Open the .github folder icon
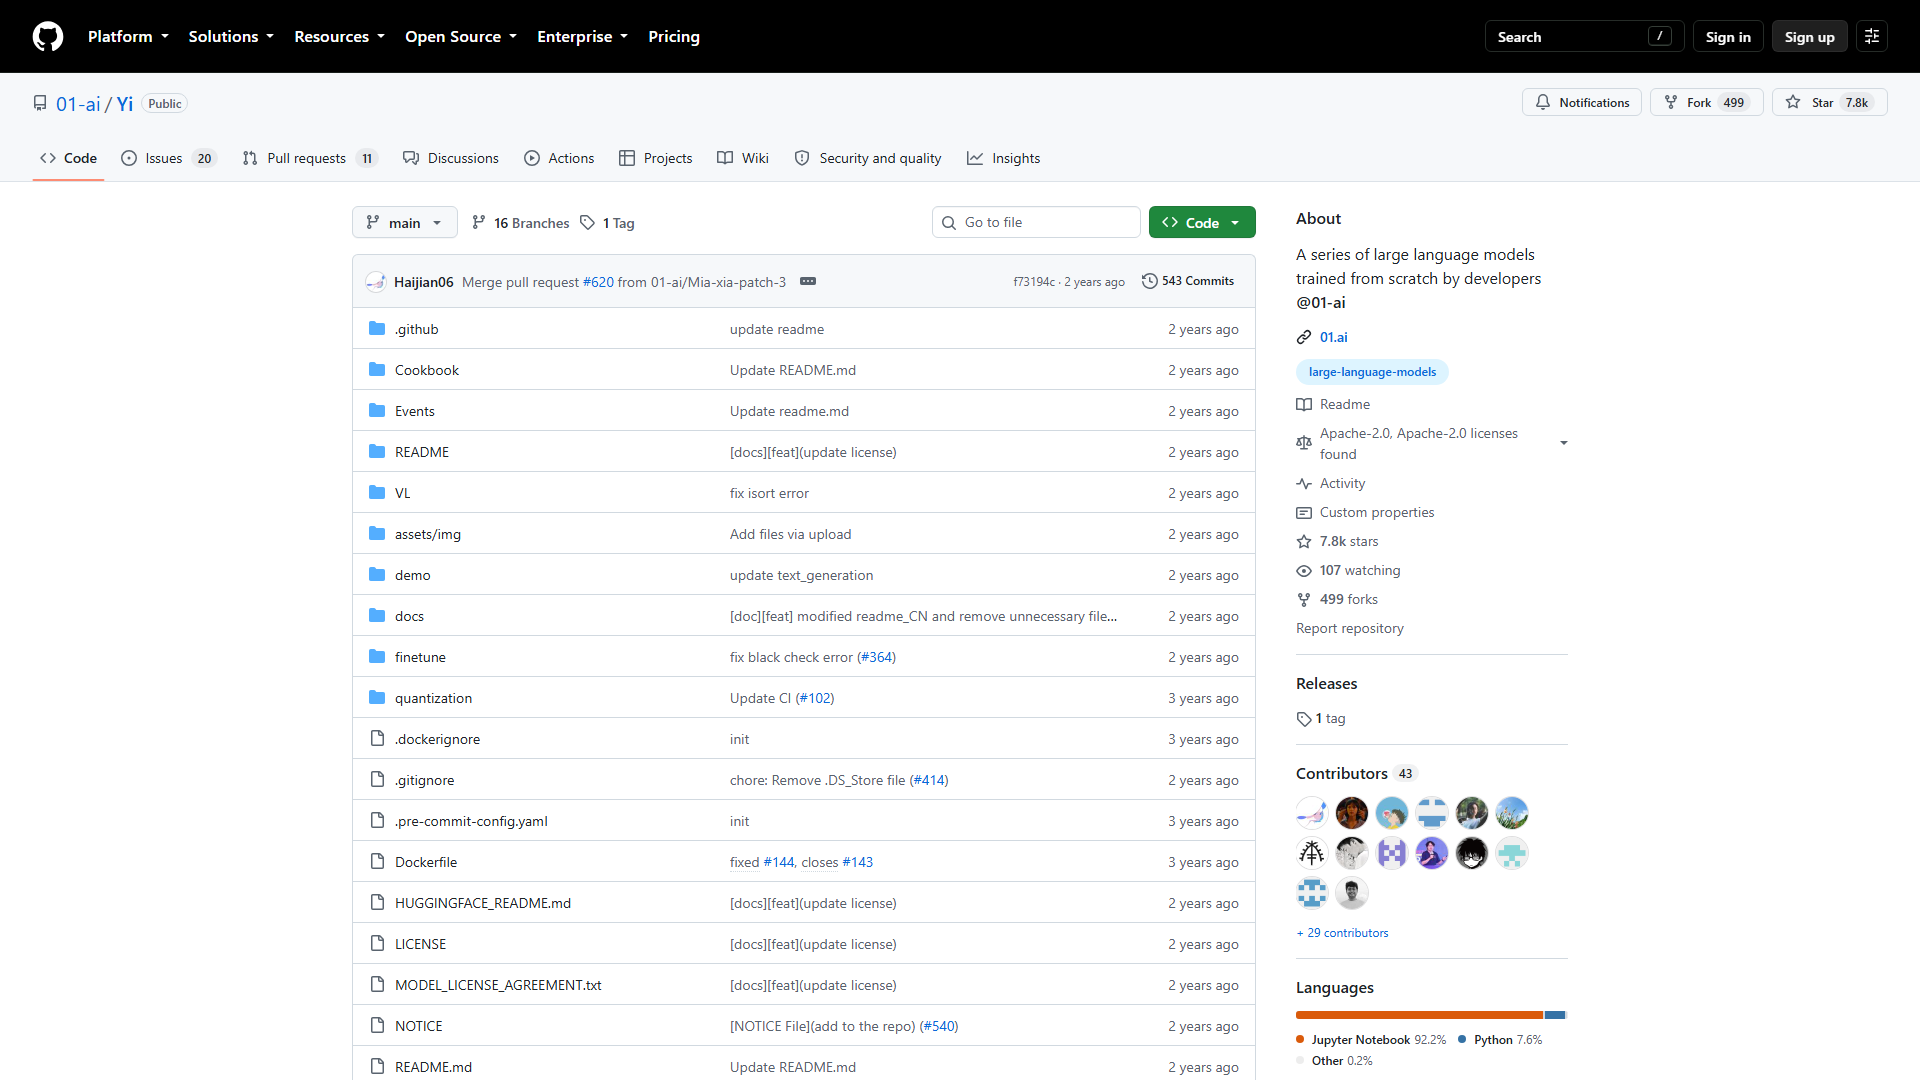 click(377, 329)
